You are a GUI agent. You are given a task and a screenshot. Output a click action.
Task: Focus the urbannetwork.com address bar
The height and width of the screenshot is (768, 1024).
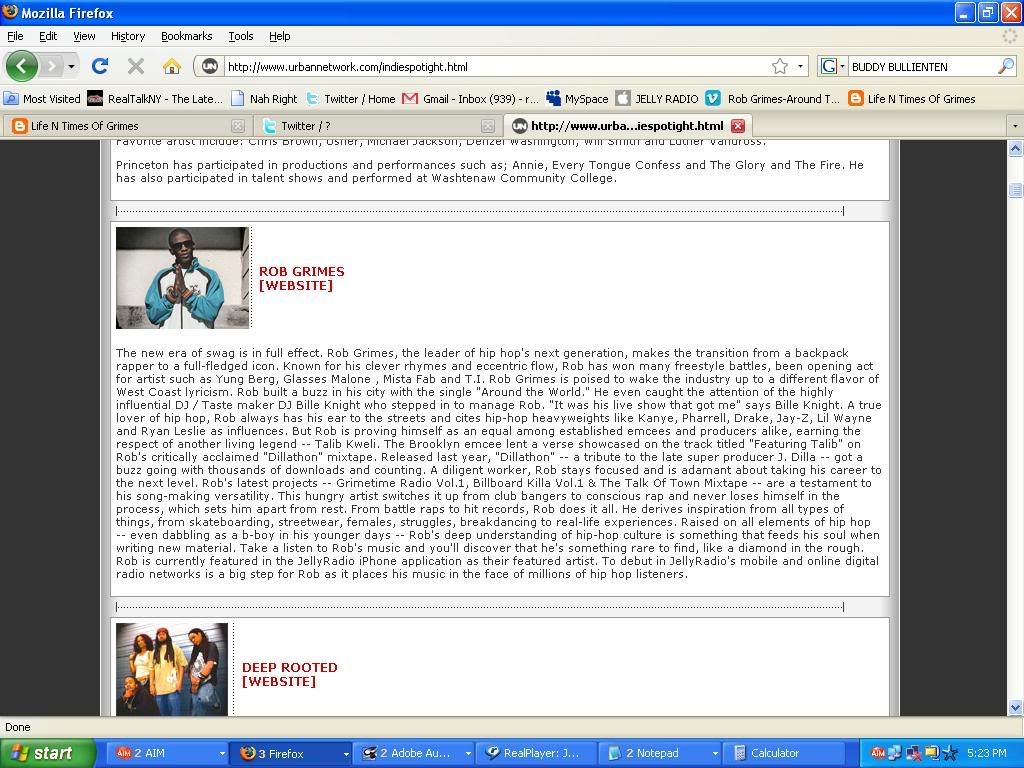tap(496, 67)
